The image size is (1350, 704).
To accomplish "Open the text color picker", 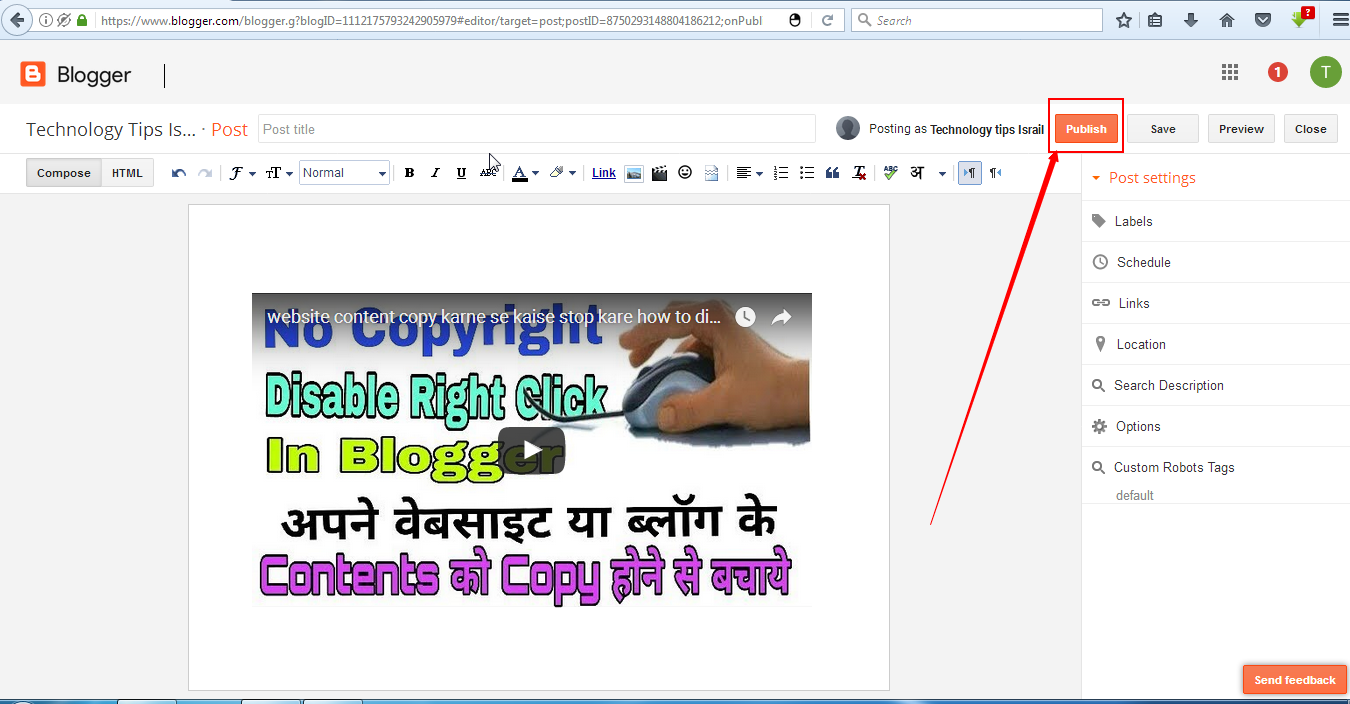I will (525, 173).
